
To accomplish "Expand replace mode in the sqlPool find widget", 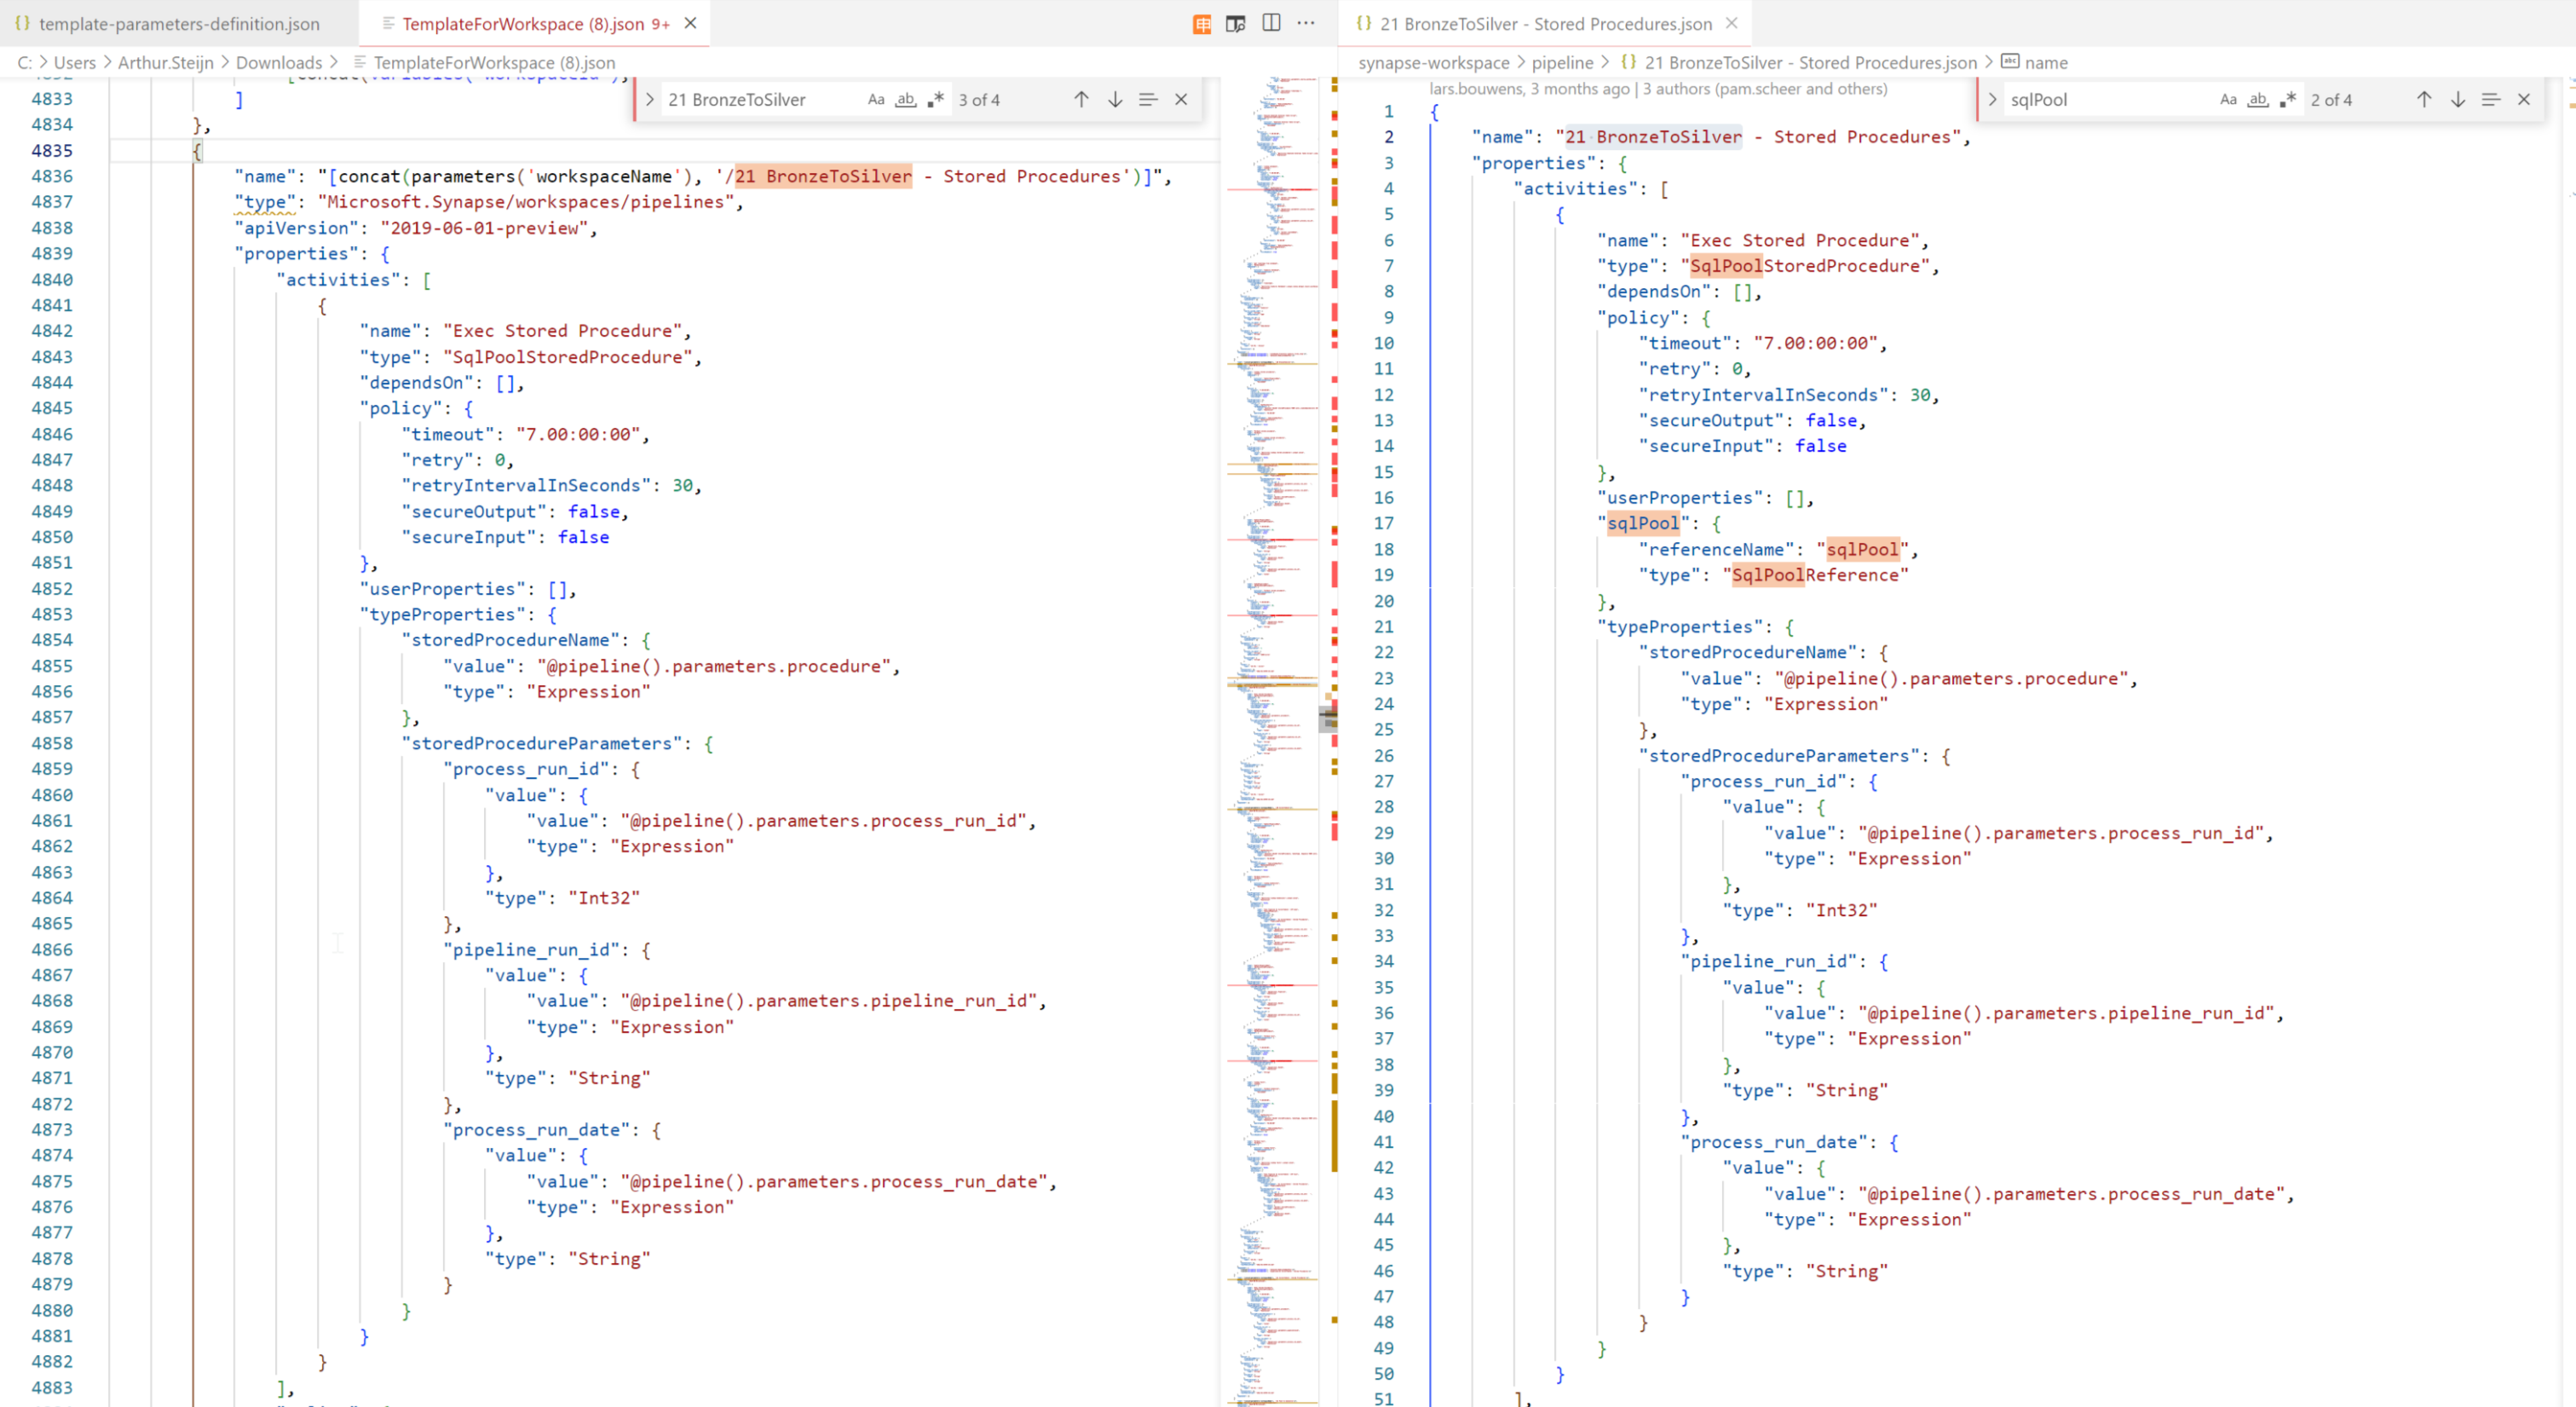I will click(1992, 100).
